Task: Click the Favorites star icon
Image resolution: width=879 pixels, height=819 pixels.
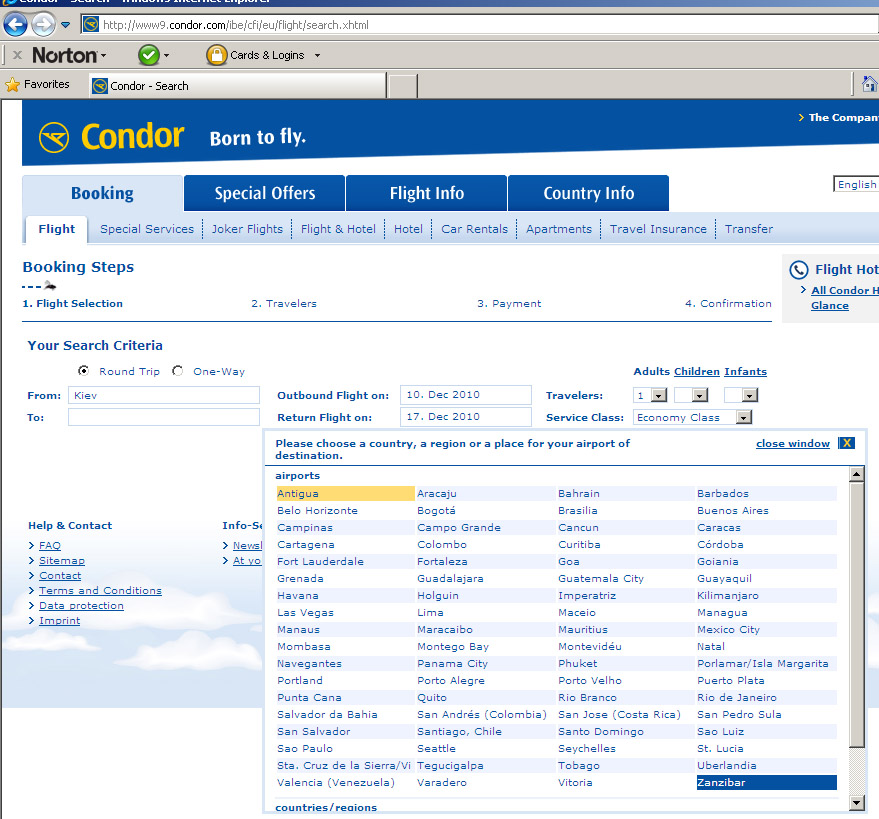Action: click(x=12, y=85)
